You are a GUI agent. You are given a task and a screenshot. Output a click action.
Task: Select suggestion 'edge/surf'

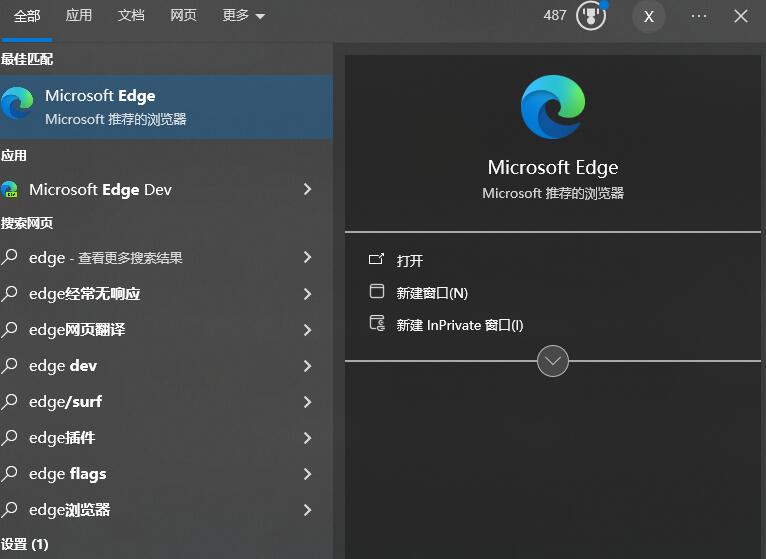(x=65, y=402)
